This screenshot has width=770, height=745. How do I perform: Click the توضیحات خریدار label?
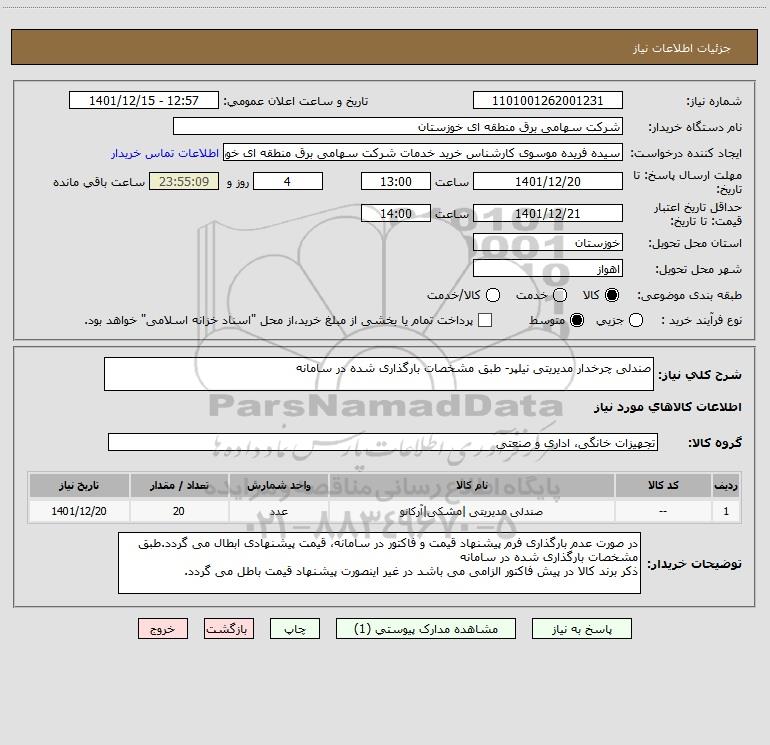click(x=694, y=564)
